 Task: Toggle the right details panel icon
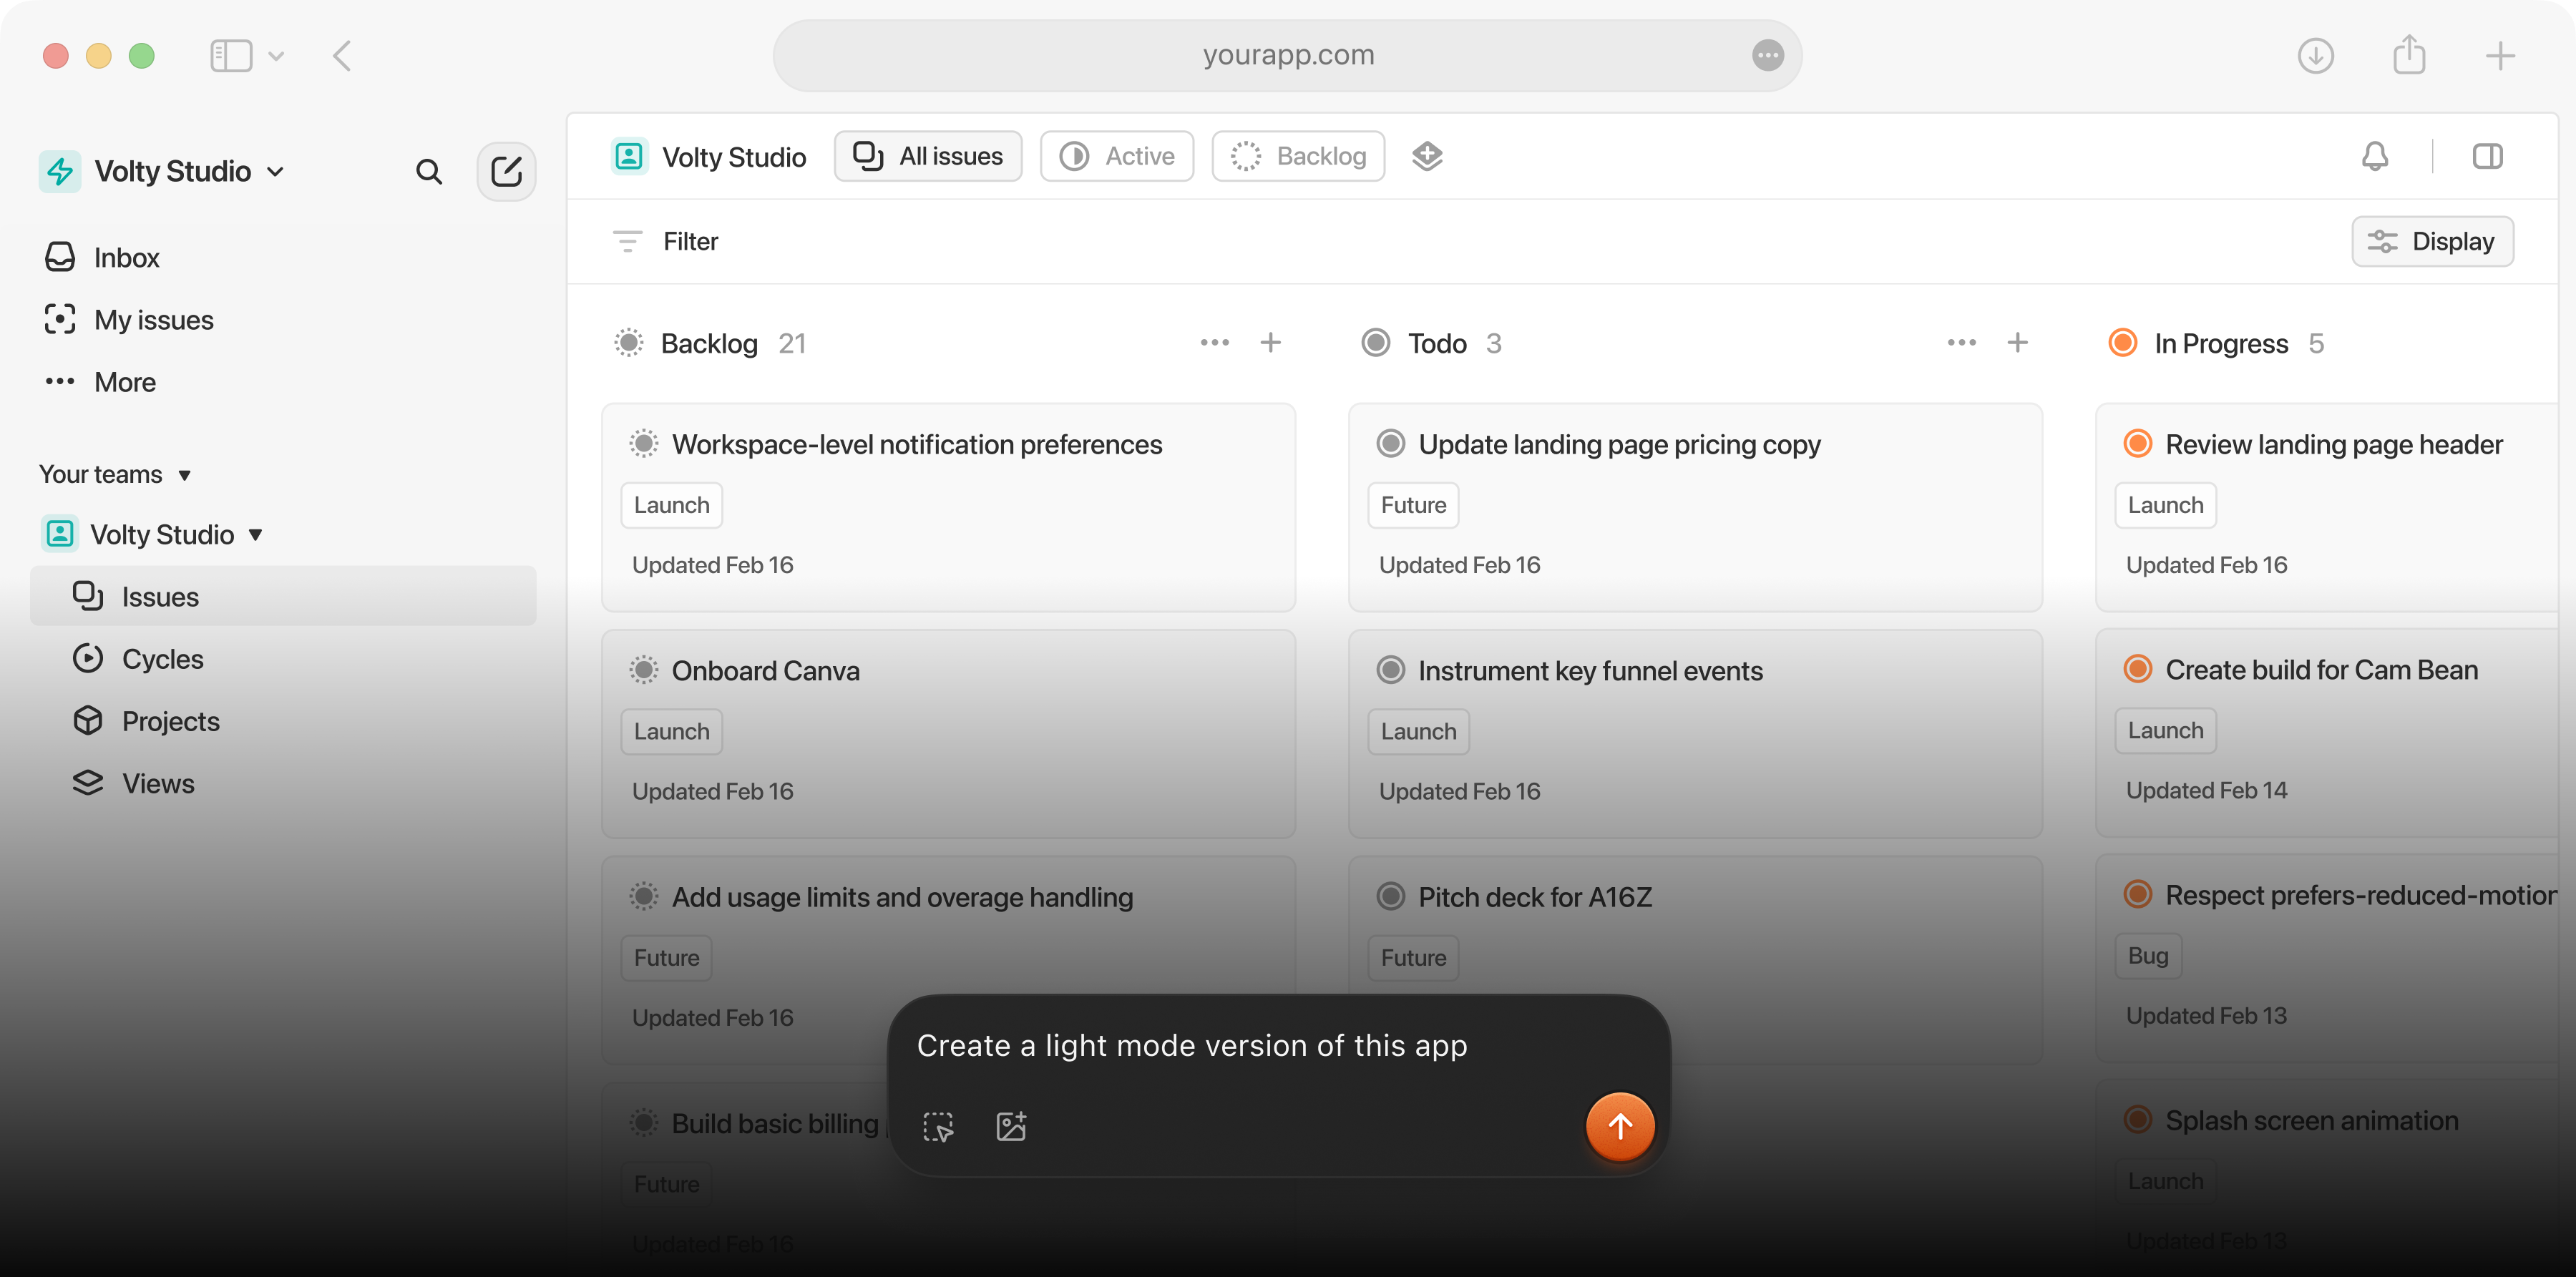[2486, 156]
